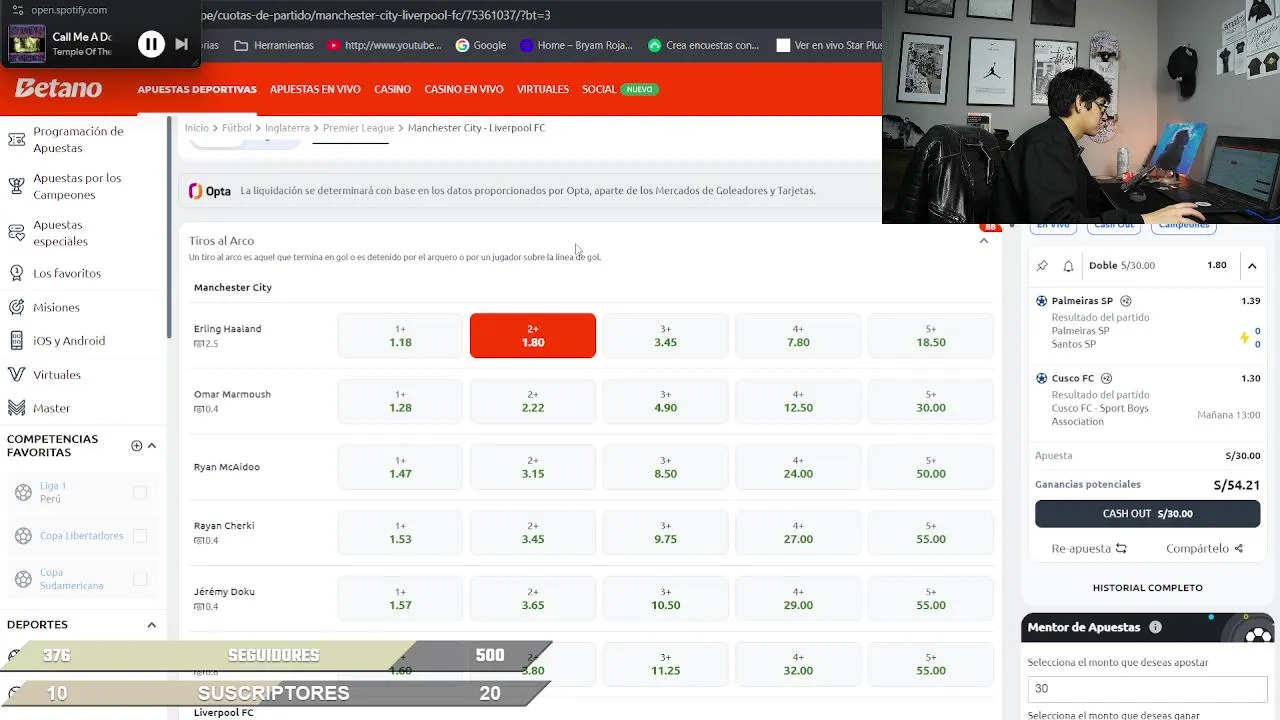Open Los favoritos star icon
The image size is (1280, 720).
pos(16,273)
